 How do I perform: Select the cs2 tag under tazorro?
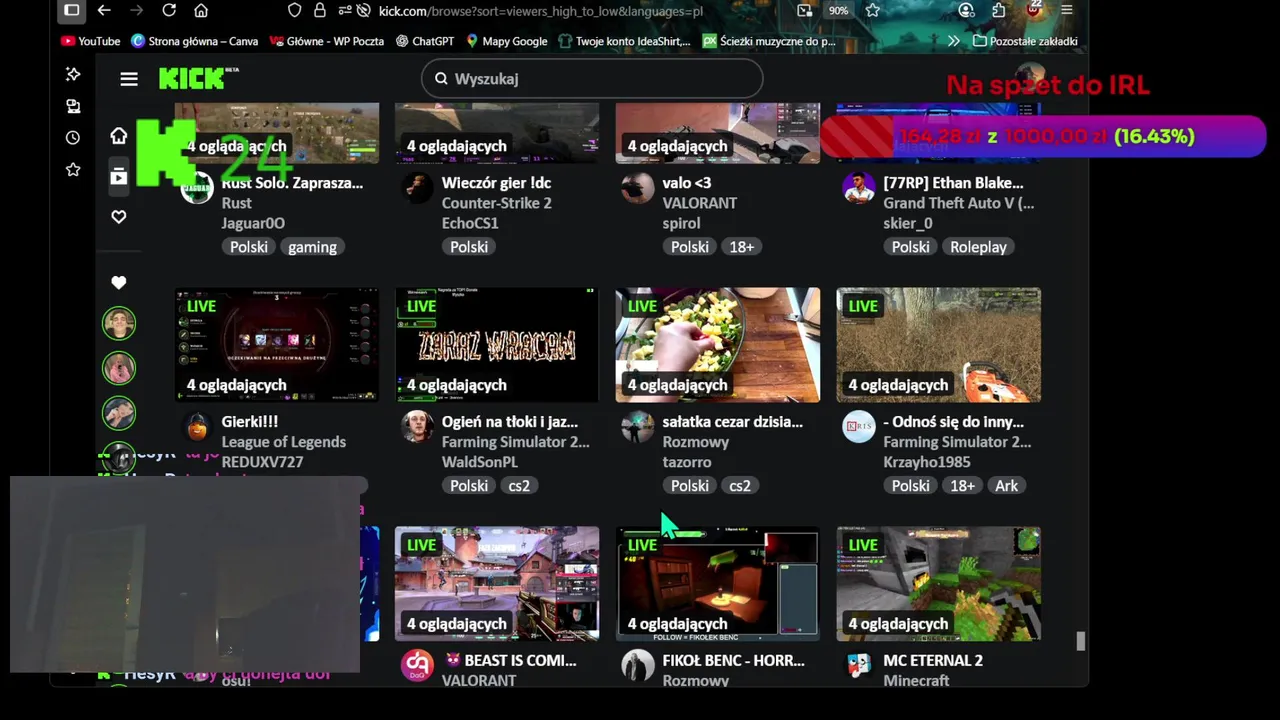[740, 486]
